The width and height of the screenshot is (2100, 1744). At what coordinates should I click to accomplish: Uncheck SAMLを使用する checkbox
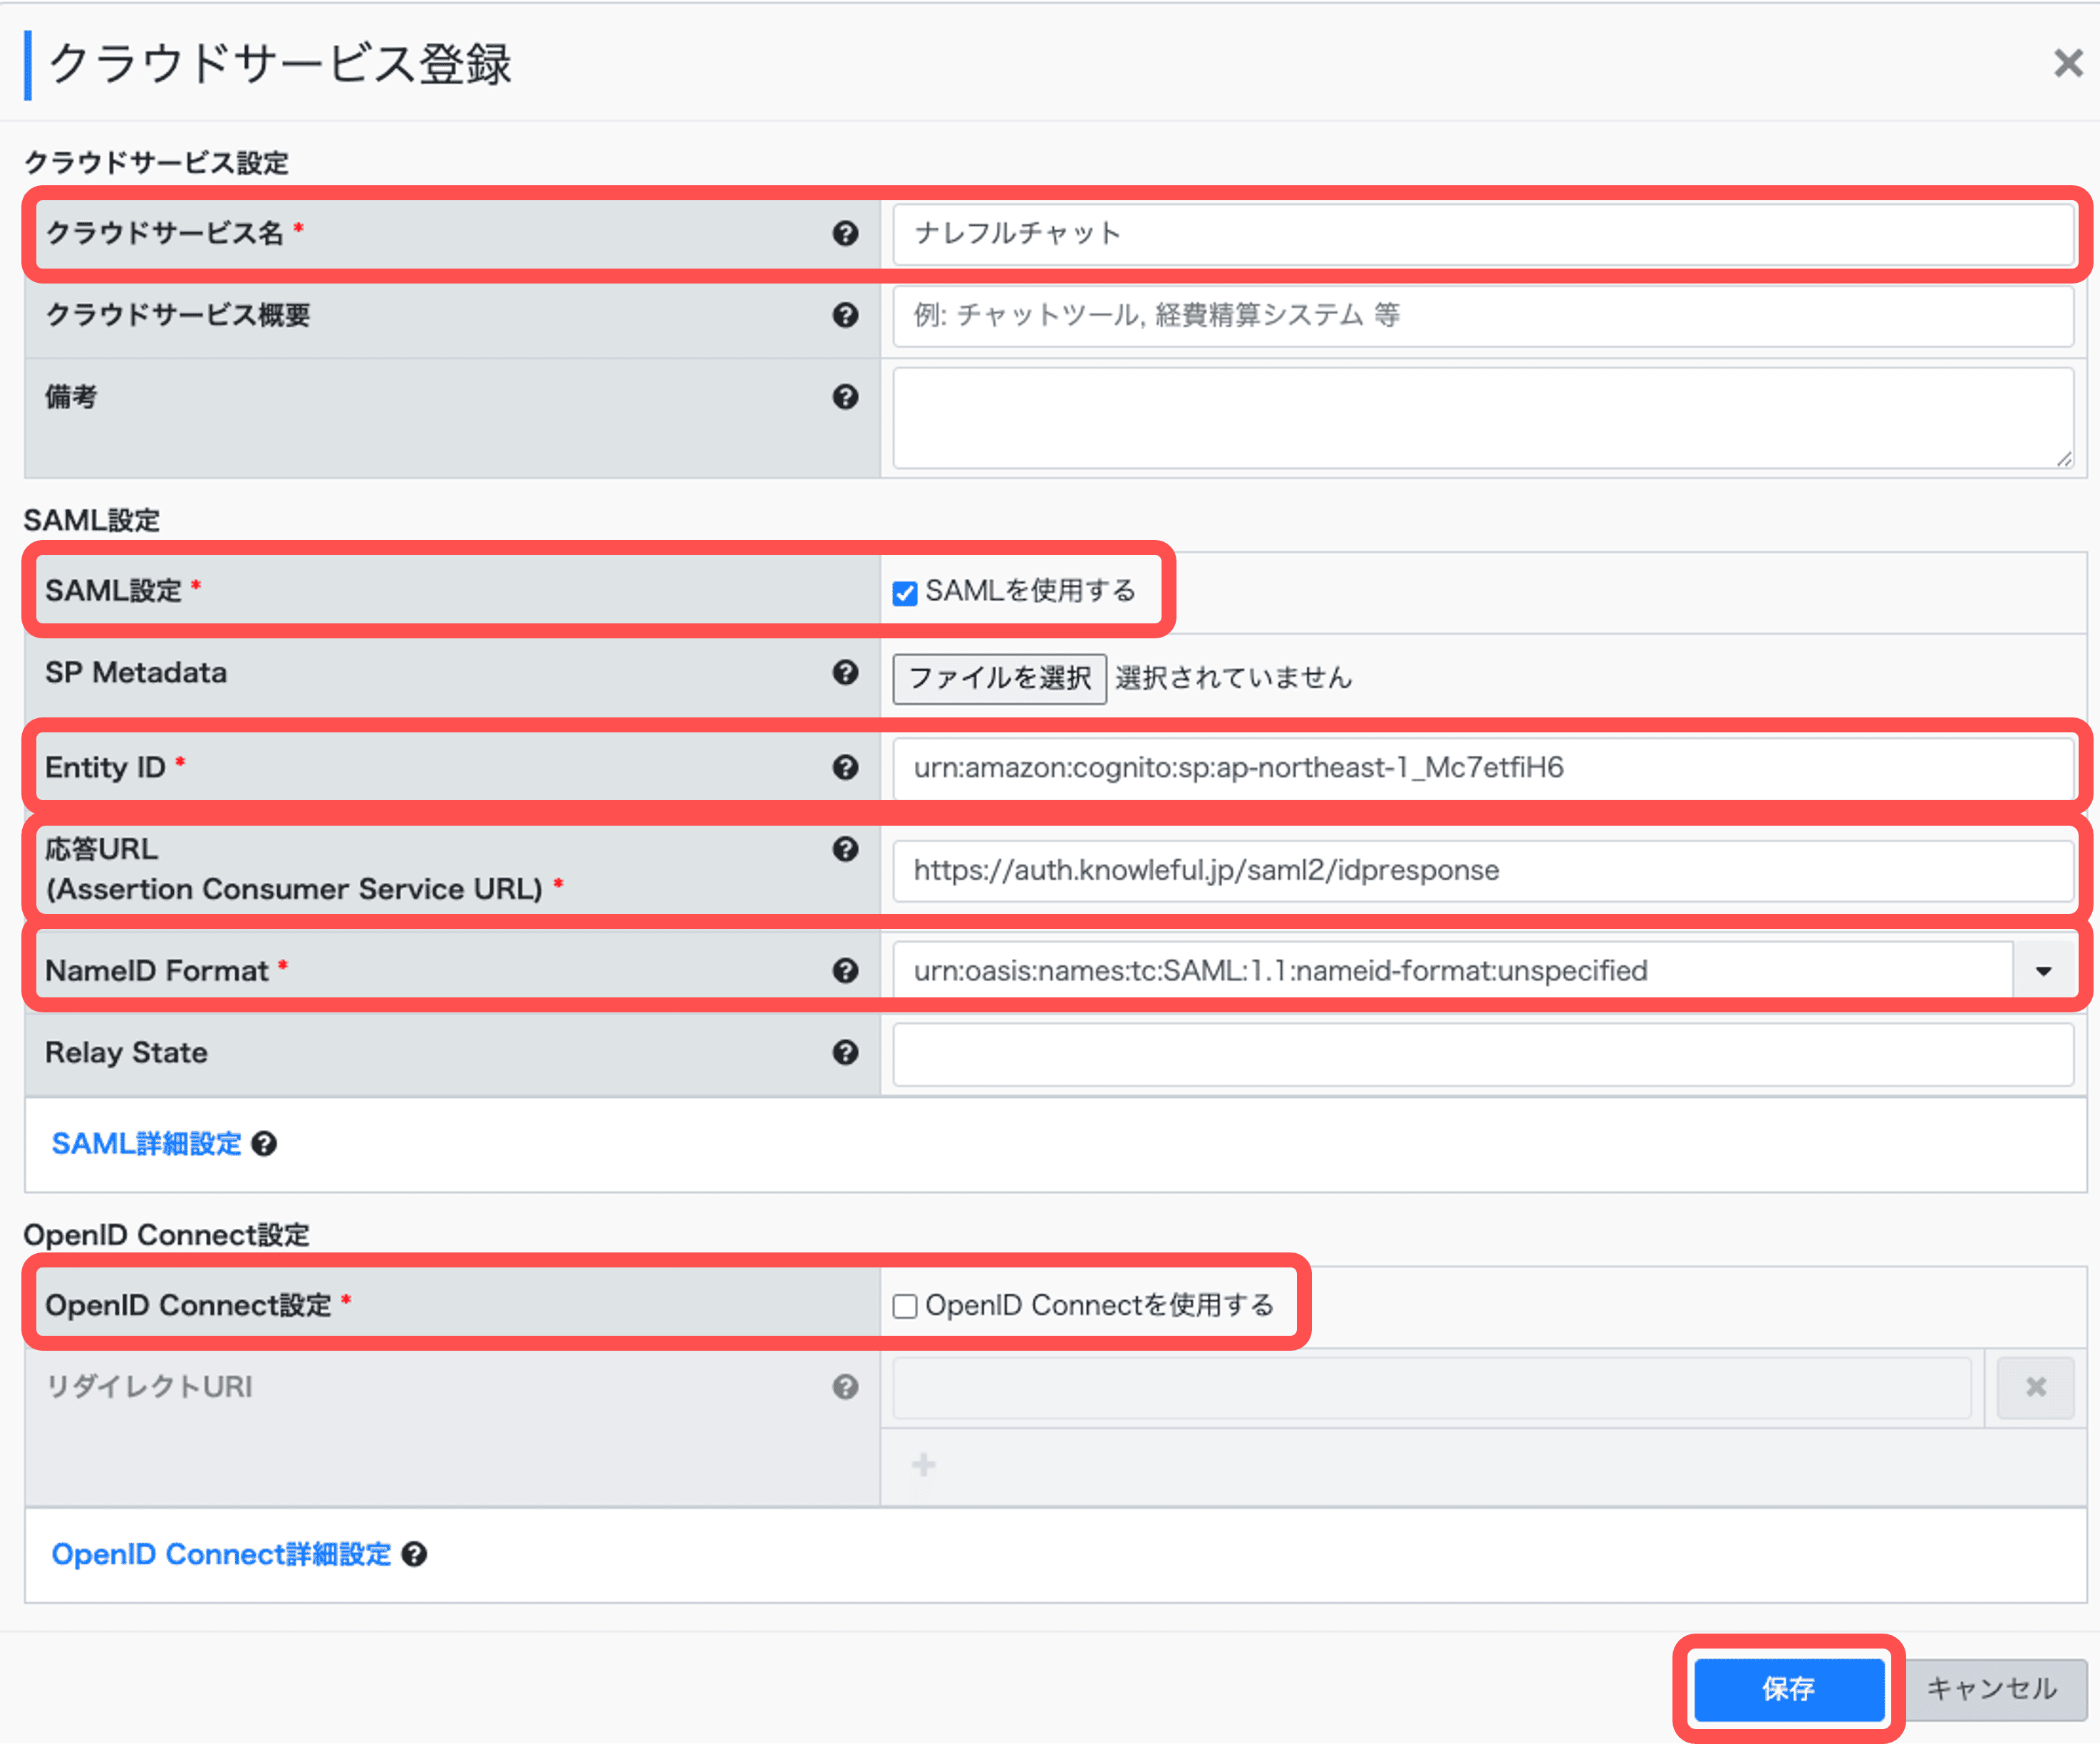(x=905, y=593)
